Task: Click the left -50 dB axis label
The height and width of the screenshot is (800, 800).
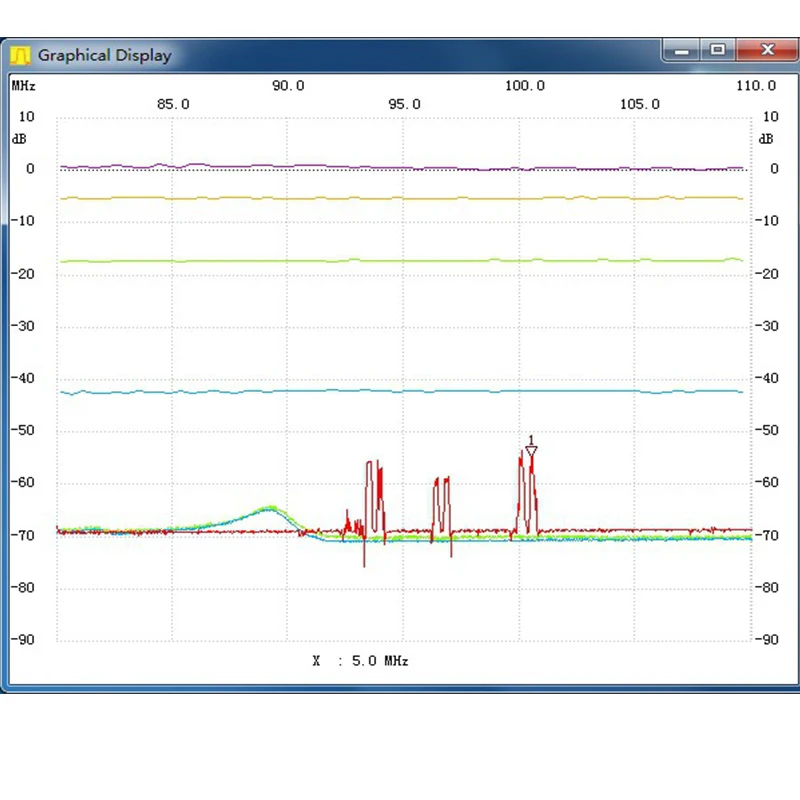Action: click(23, 430)
